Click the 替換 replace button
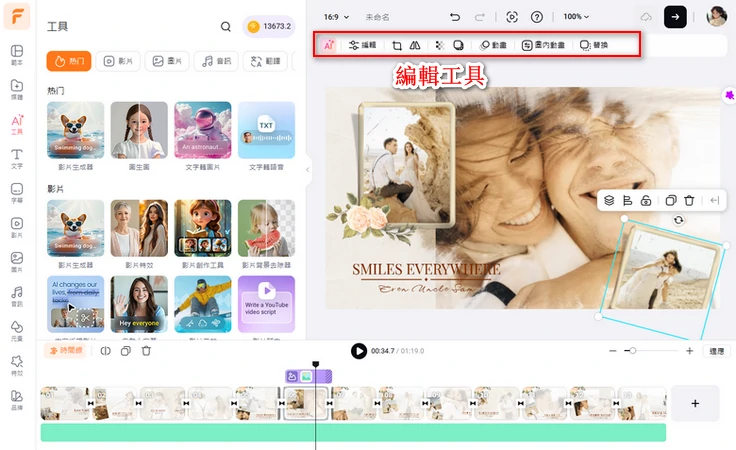Screen dimensions: 736x450 (x=594, y=45)
